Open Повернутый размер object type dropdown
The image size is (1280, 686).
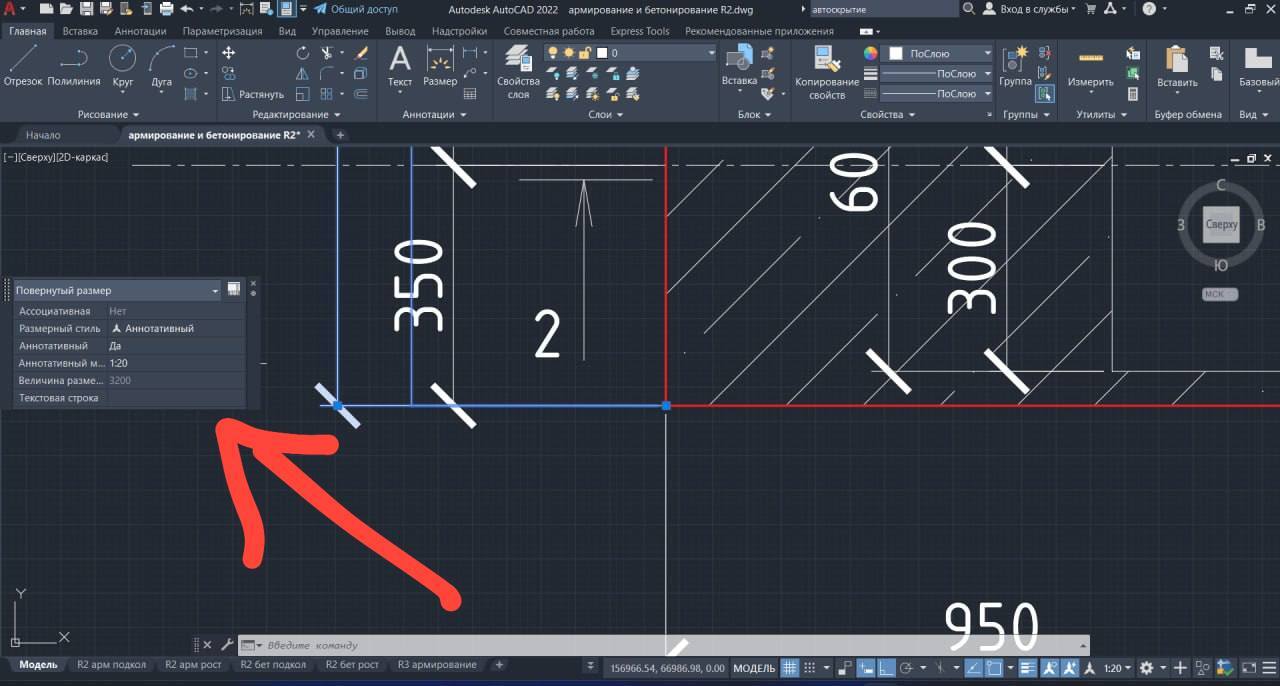point(215,290)
